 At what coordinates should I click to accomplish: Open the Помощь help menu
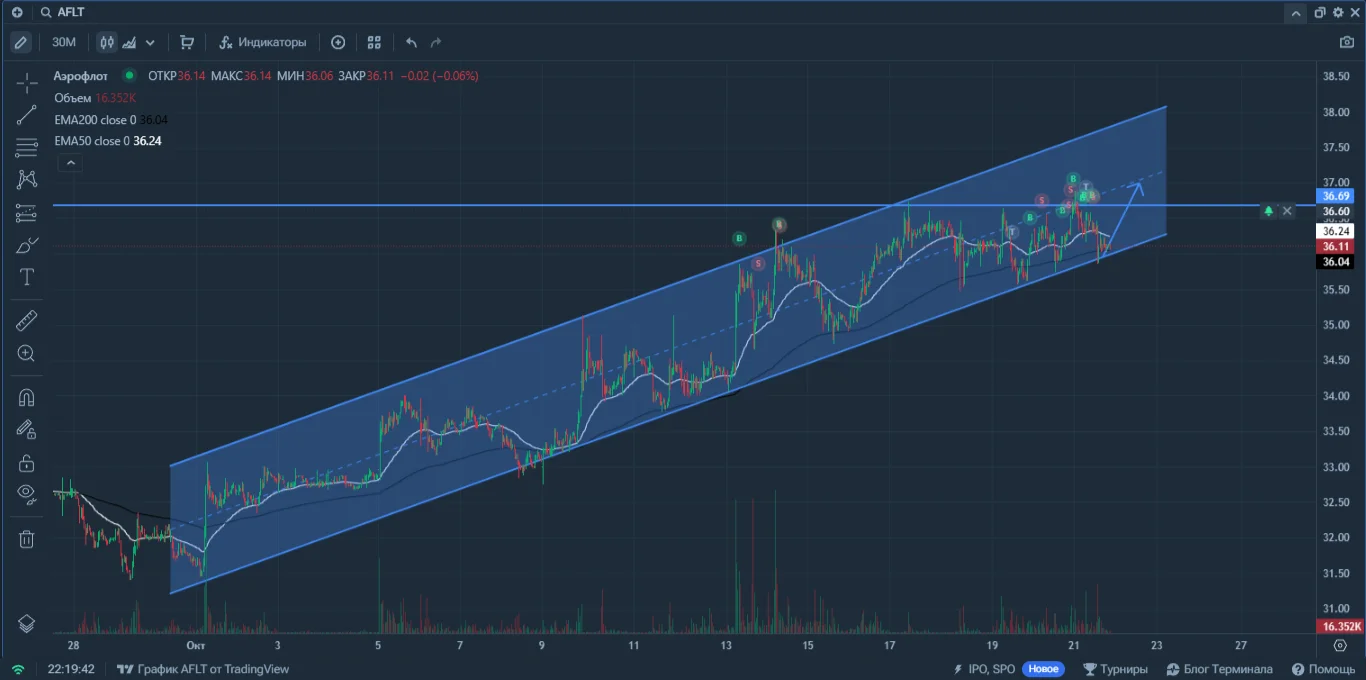tap(1323, 669)
